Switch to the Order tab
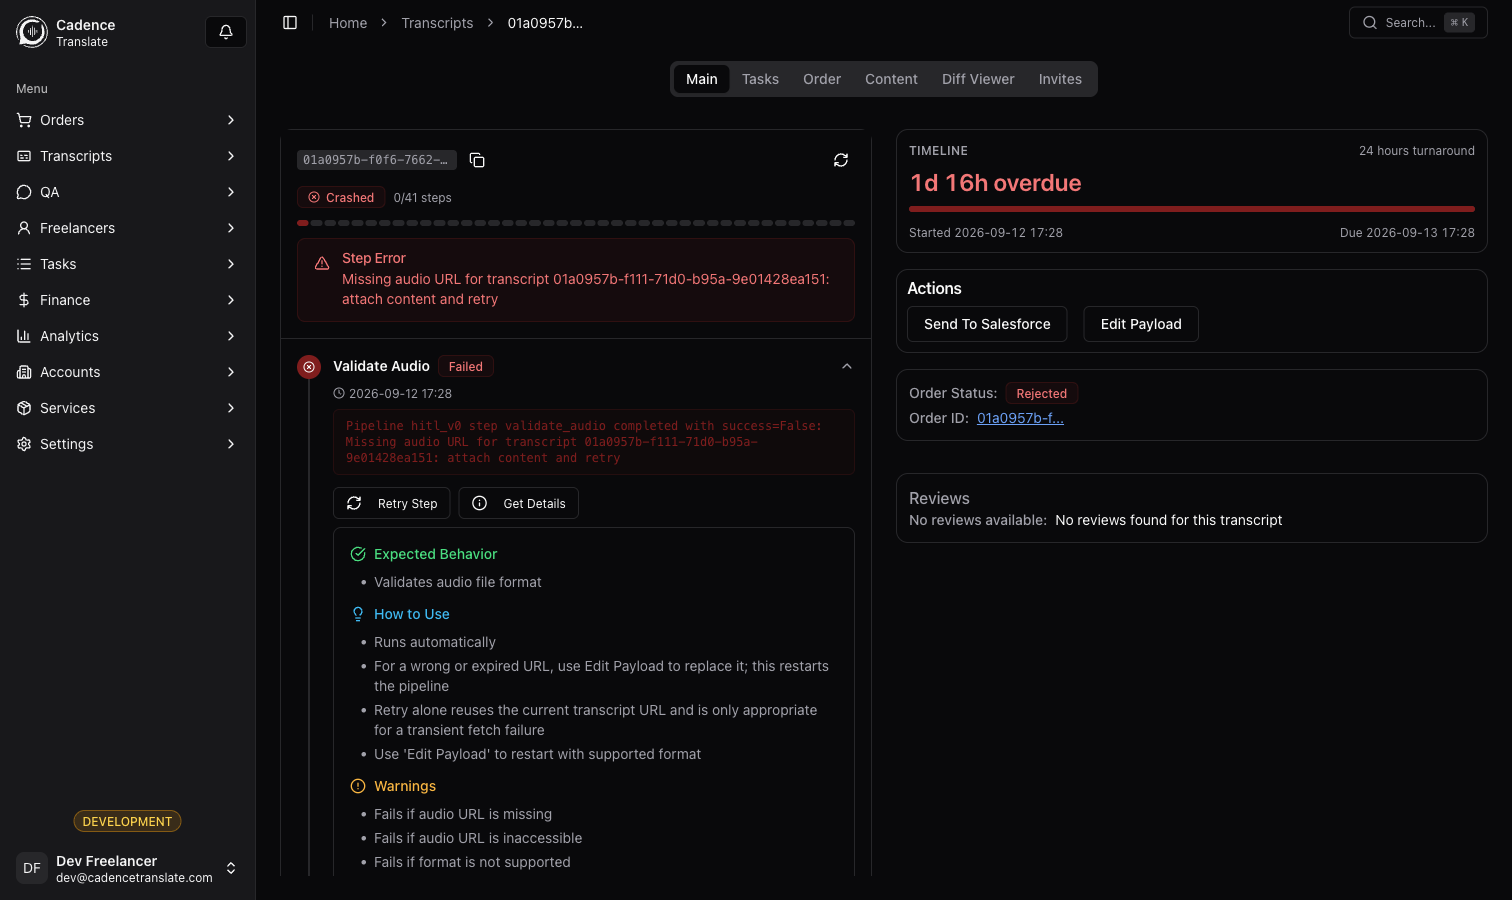The image size is (1512, 900). (x=822, y=79)
